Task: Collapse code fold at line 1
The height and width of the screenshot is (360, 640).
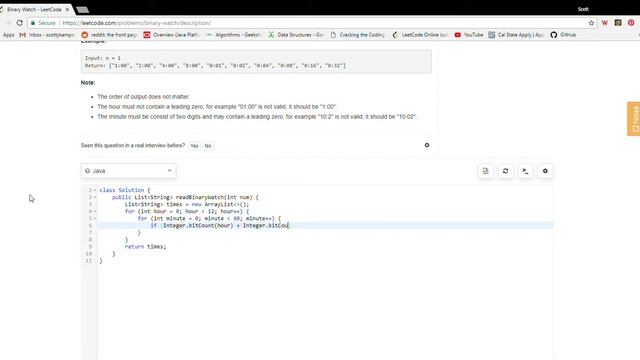Action: [x=95, y=190]
